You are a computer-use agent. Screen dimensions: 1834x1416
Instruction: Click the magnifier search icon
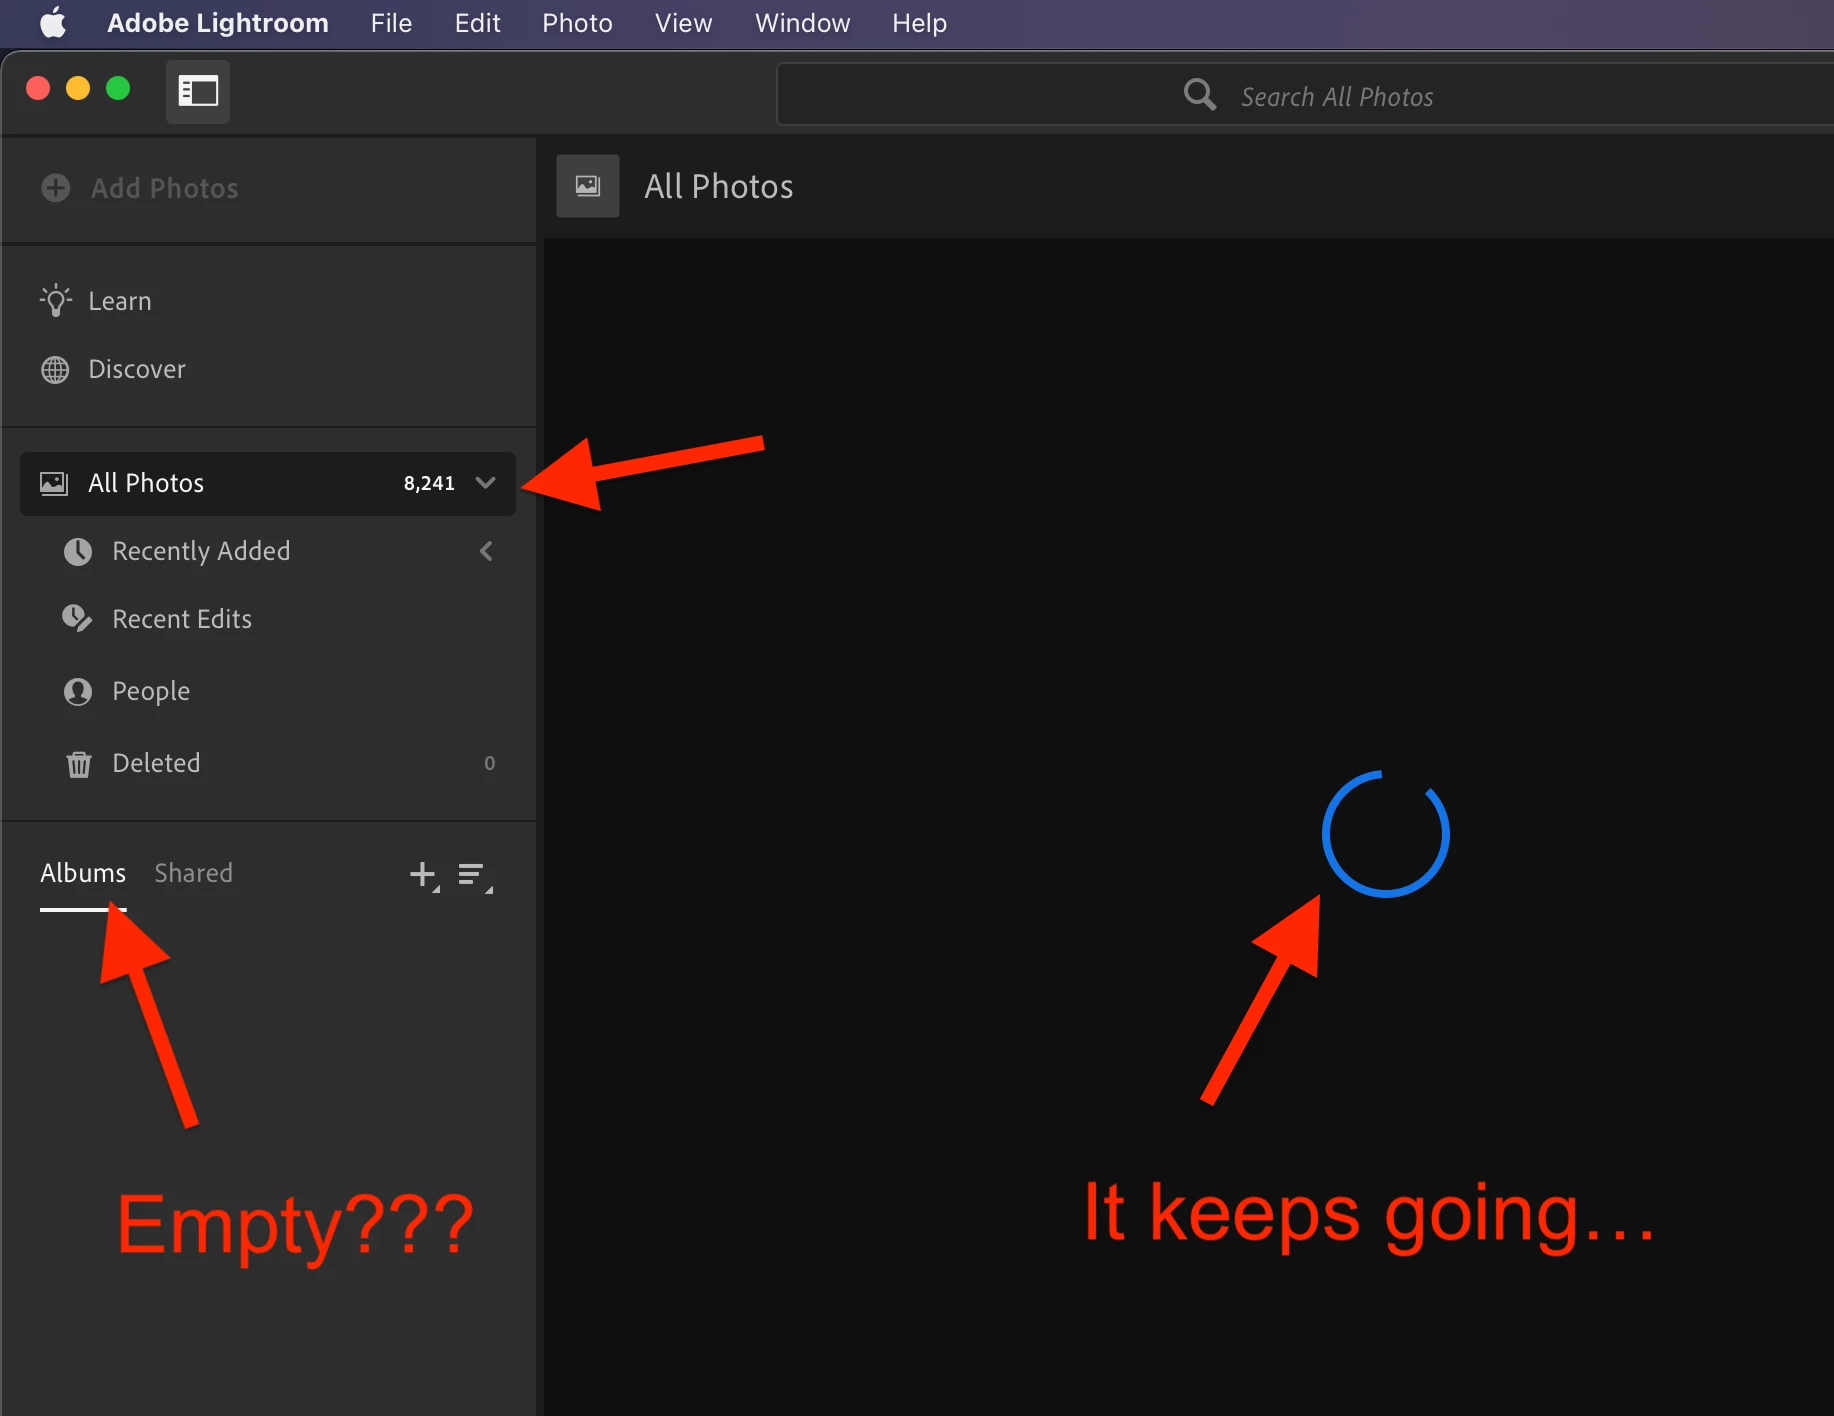click(1199, 95)
